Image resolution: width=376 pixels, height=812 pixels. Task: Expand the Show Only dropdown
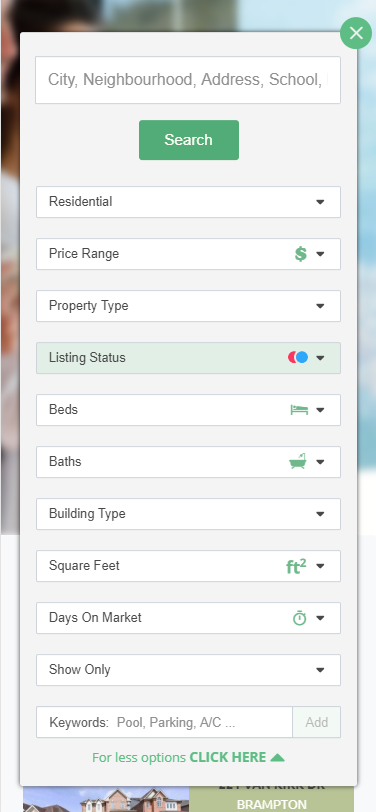coord(189,670)
